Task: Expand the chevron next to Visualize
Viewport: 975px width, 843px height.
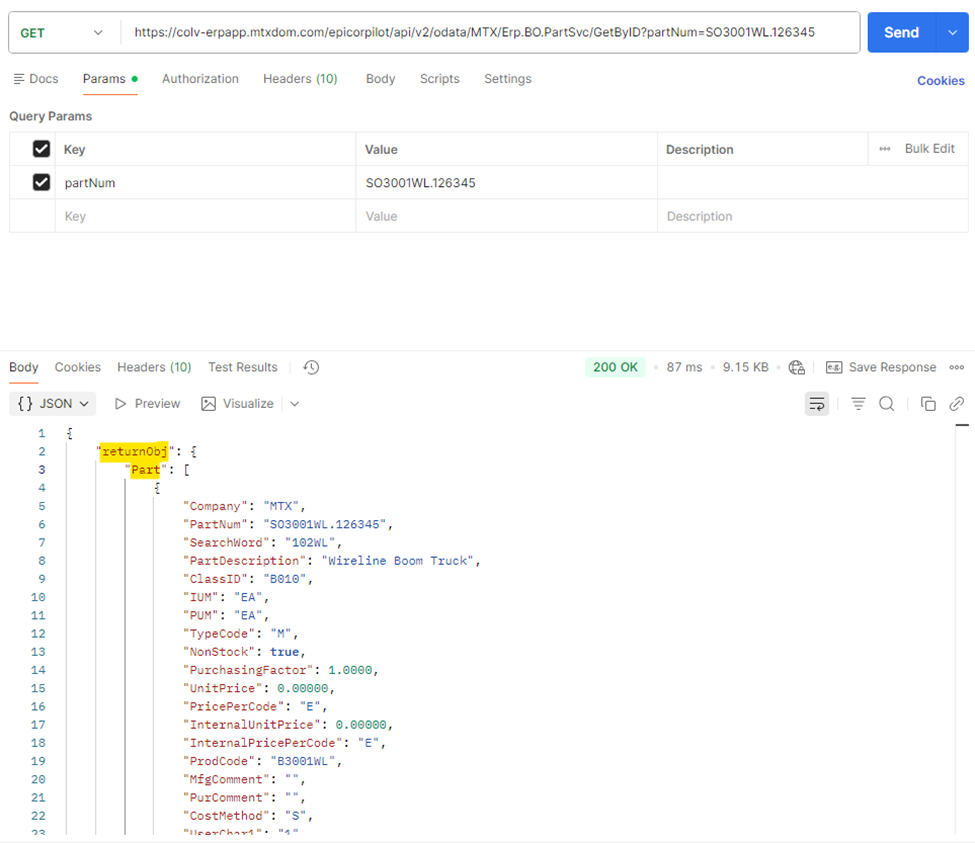Action: pos(294,404)
